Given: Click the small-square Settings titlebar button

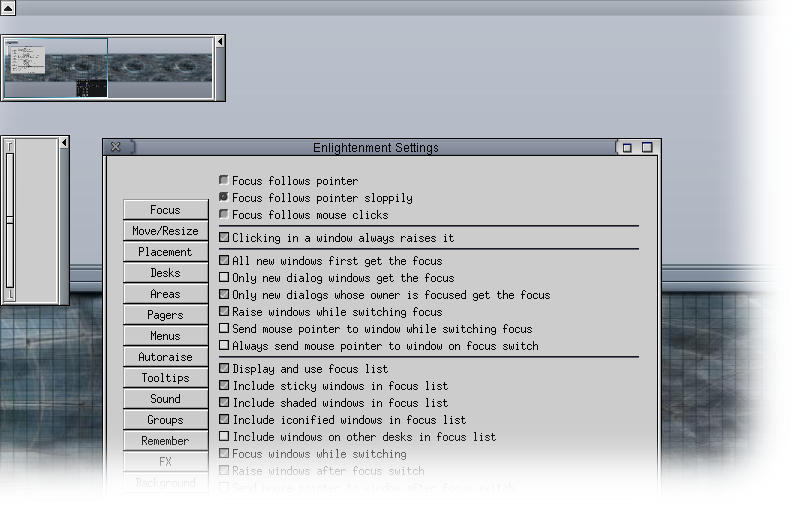Looking at the screenshot, I should [x=627, y=148].
